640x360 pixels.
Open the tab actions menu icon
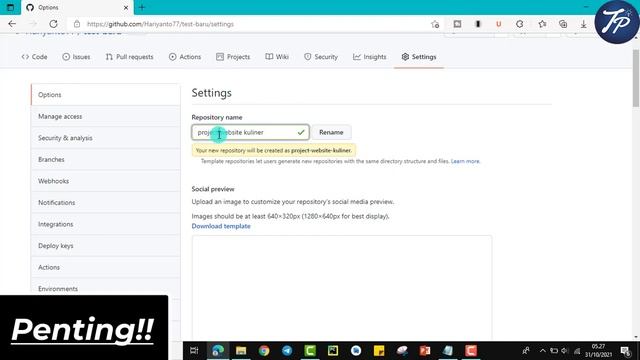pos(10,7)
